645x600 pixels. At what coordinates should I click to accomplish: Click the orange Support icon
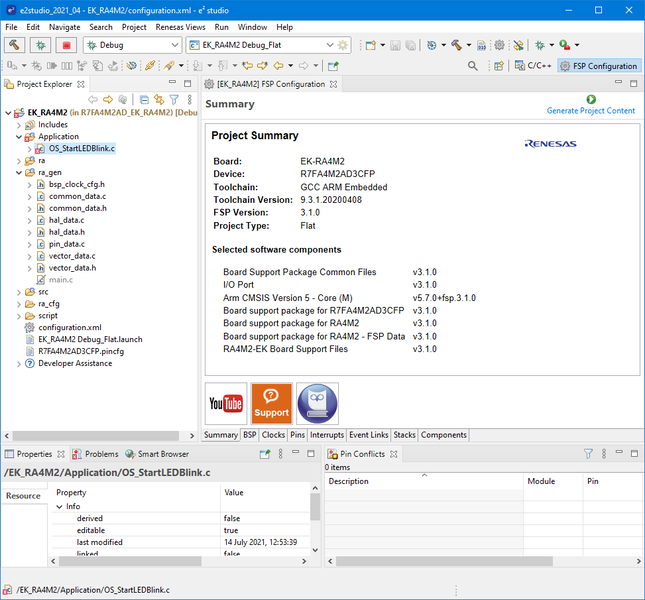click(x=271, y=403)
